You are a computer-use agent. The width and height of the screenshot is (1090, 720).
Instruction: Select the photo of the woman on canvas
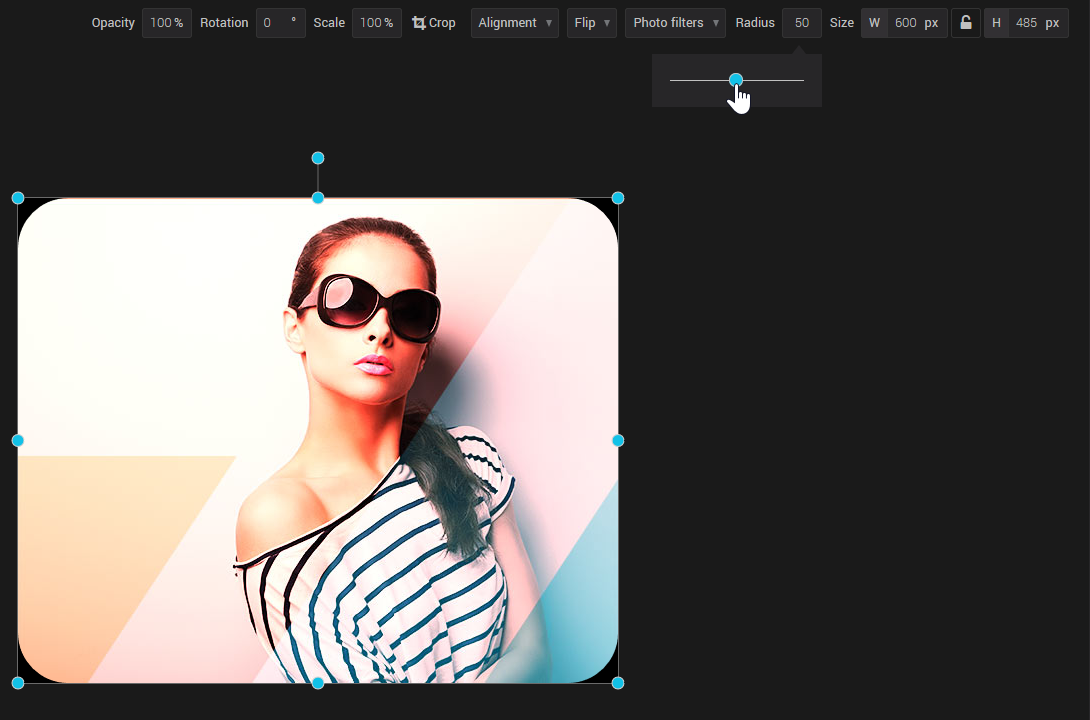(318, 440)
